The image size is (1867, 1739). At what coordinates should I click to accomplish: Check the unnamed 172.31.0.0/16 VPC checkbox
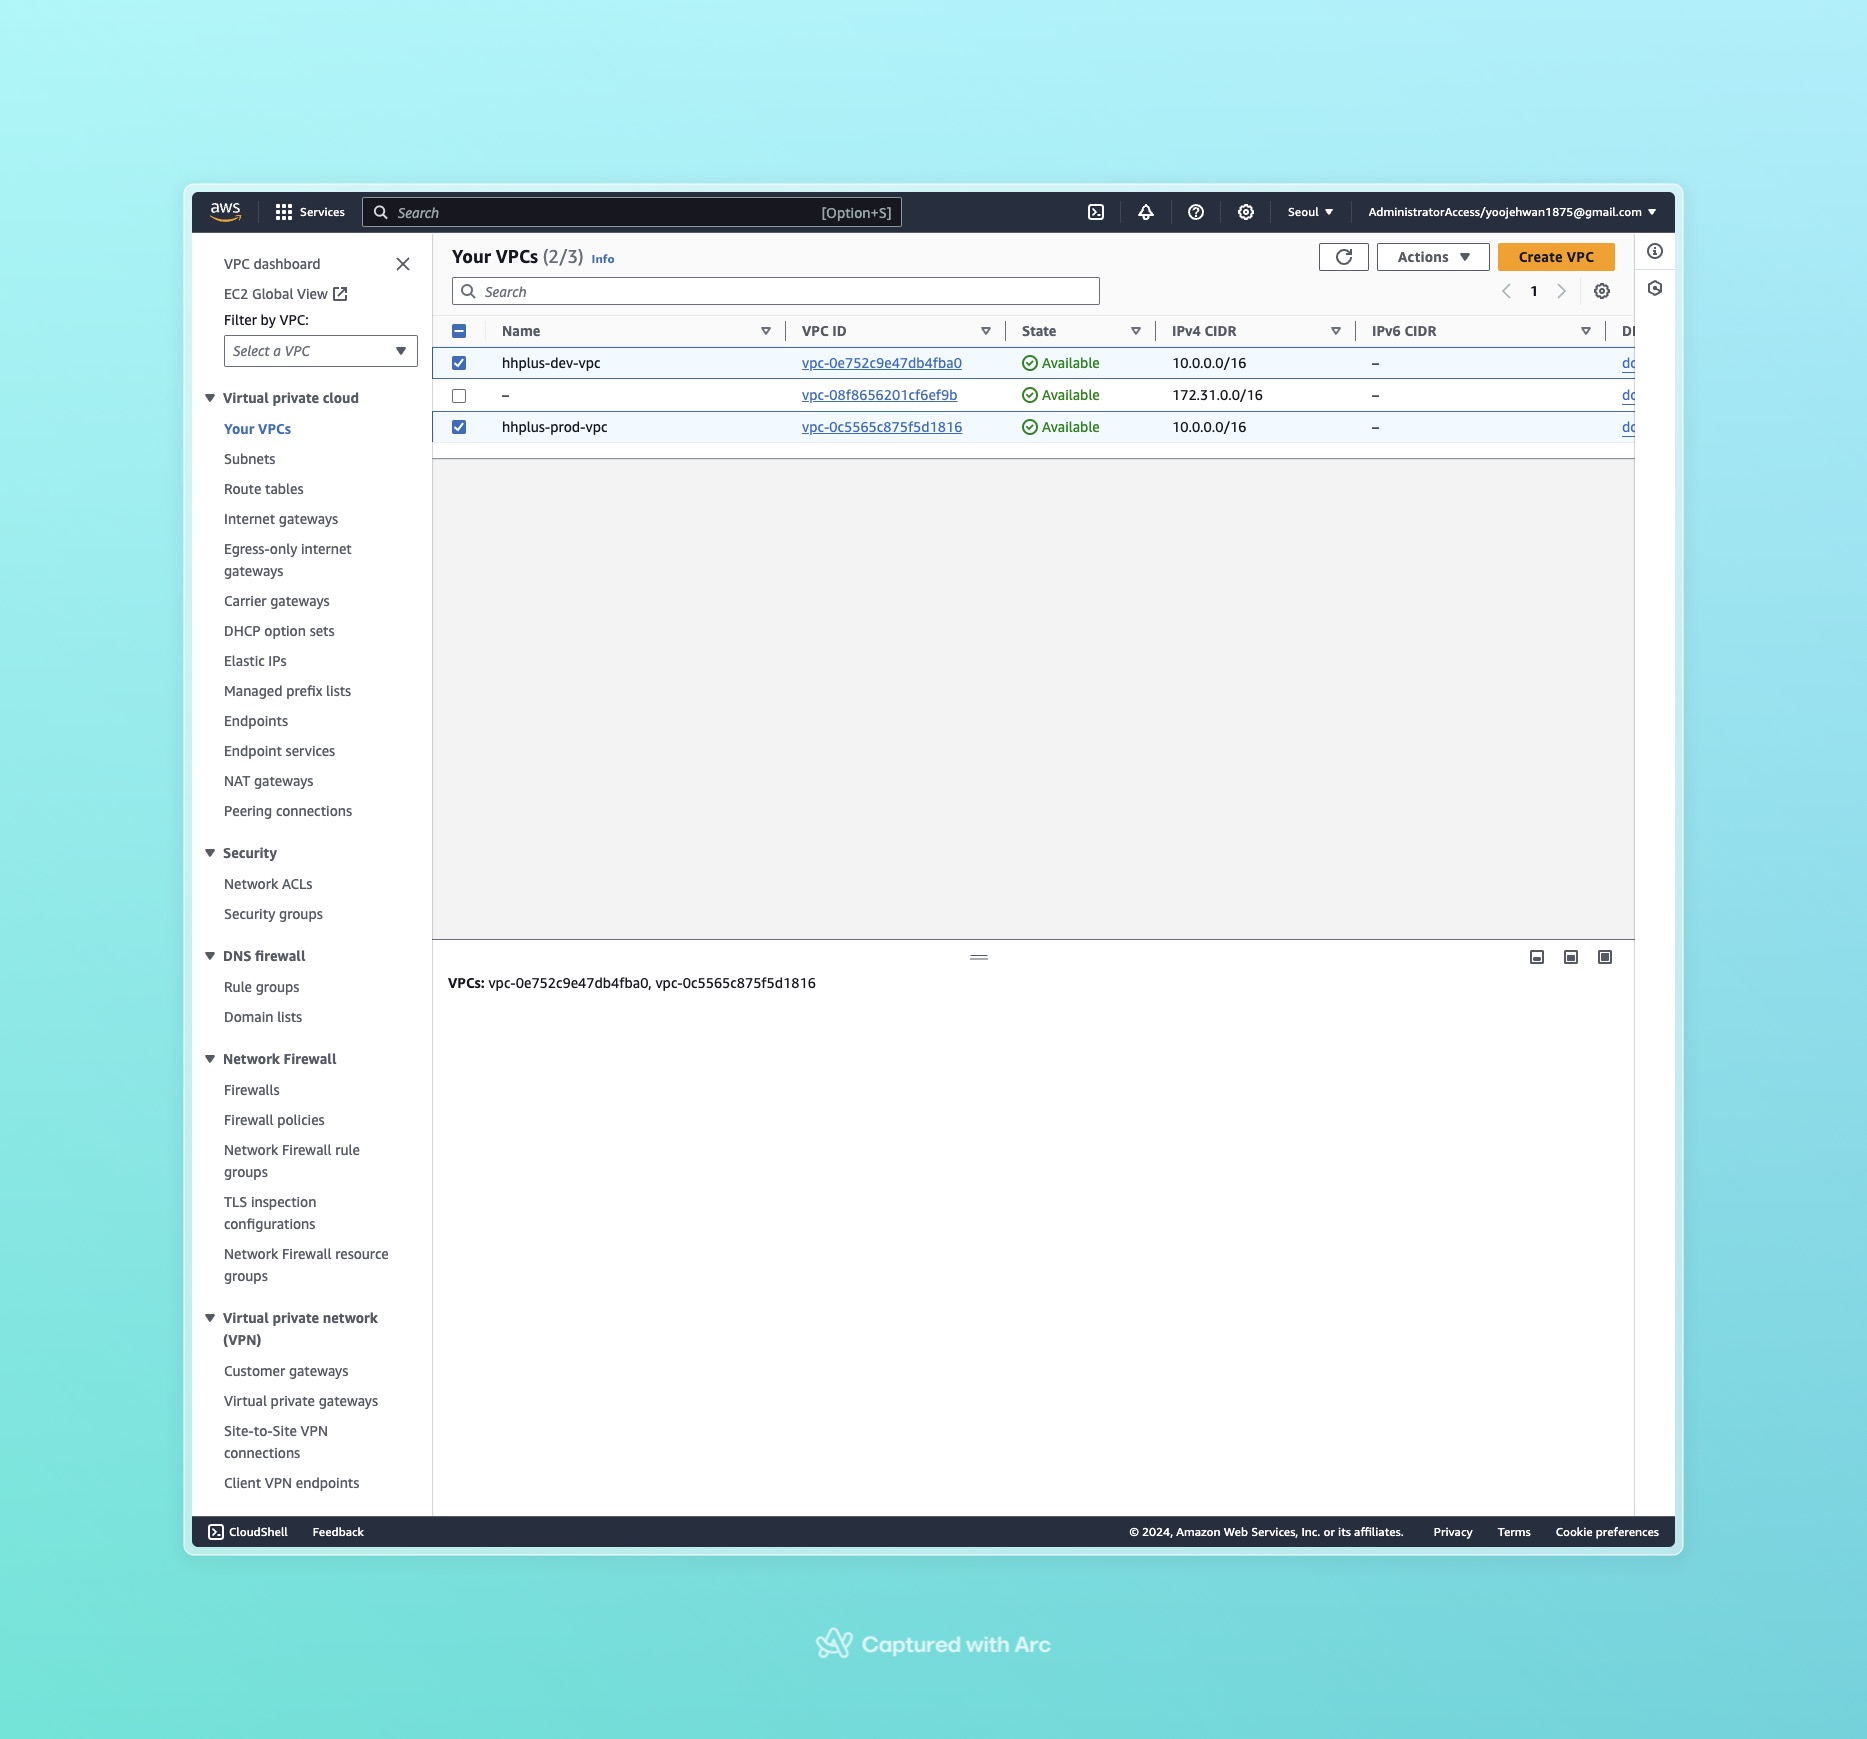(459, 396)
